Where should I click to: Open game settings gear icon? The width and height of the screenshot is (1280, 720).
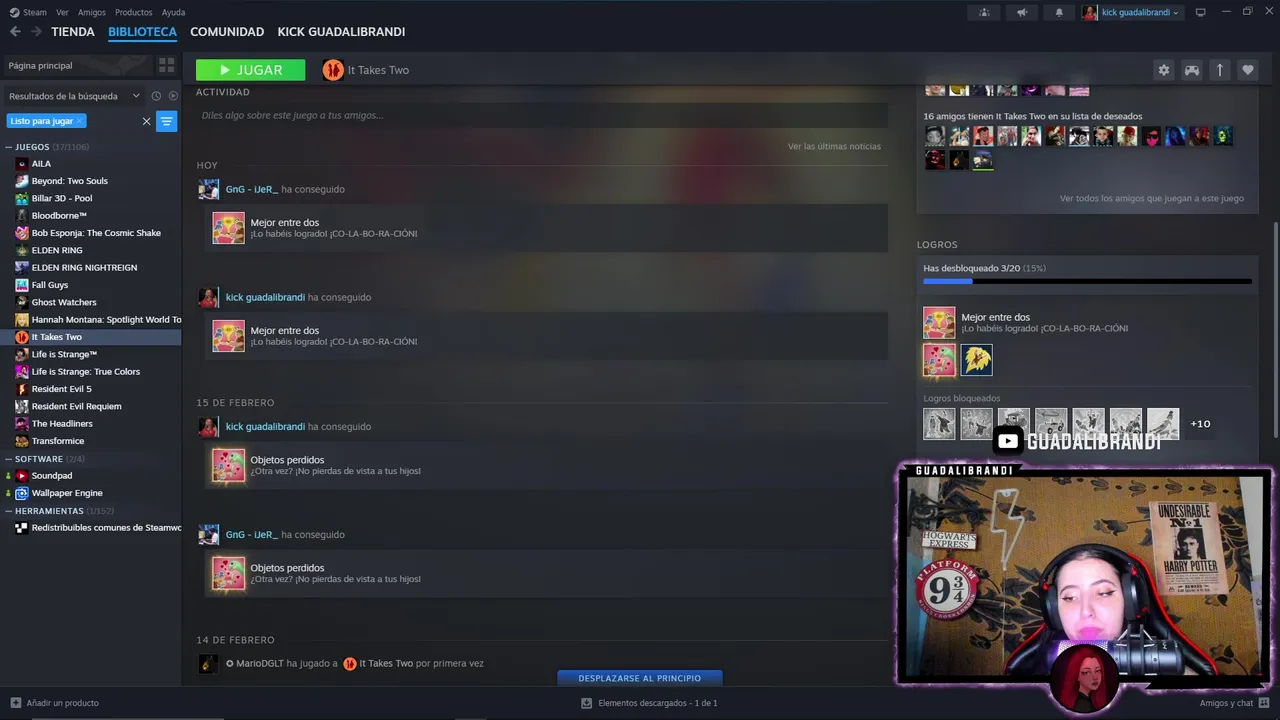coord(1163,70)
